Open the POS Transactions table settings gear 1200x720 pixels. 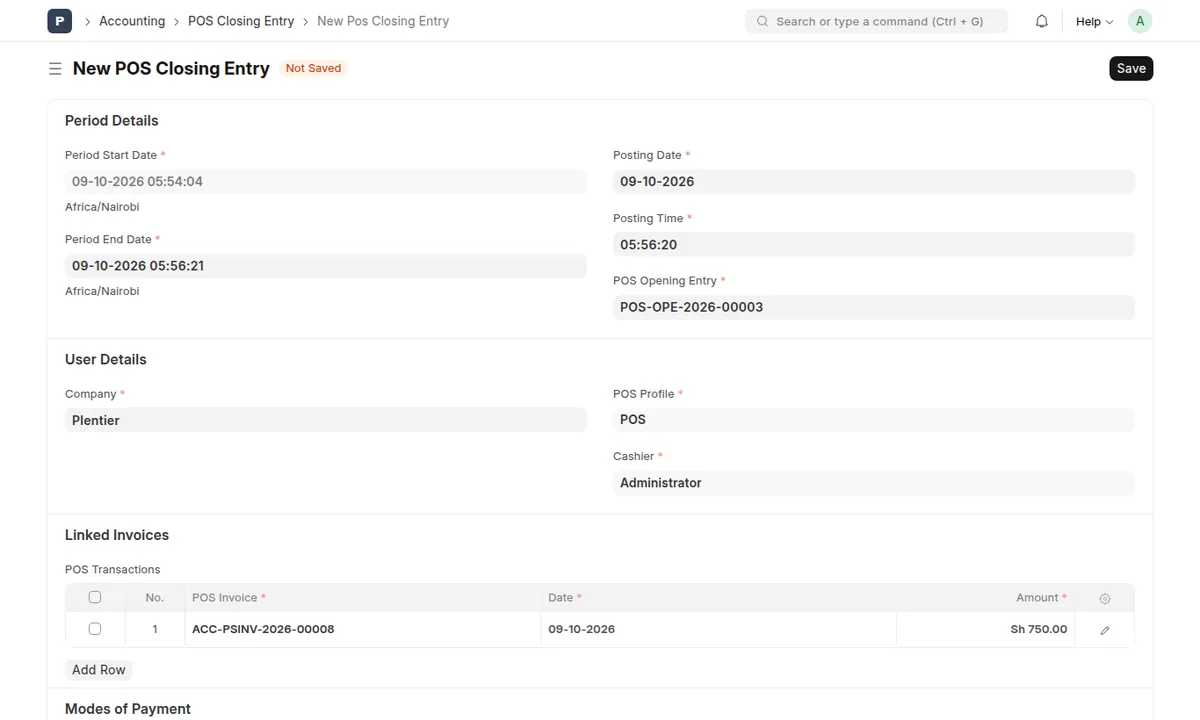pos(1105,598)
